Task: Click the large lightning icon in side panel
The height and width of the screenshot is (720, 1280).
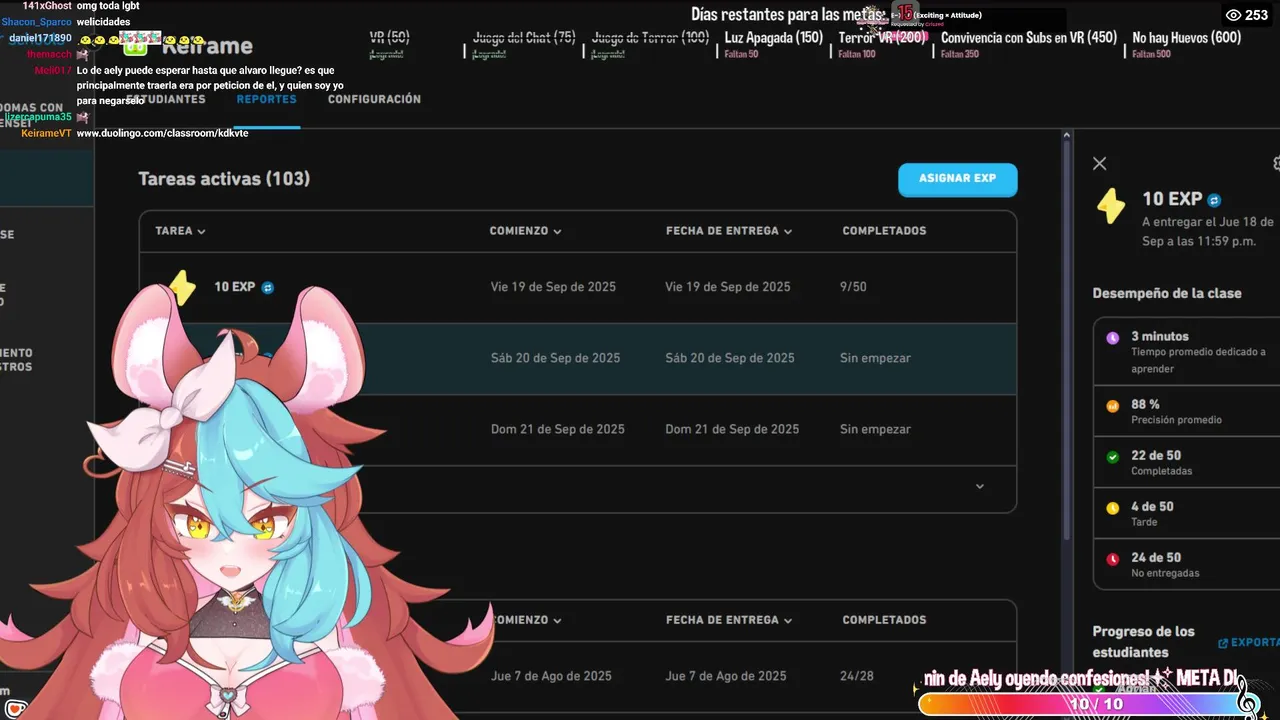Action: (x=1110, y=205)
